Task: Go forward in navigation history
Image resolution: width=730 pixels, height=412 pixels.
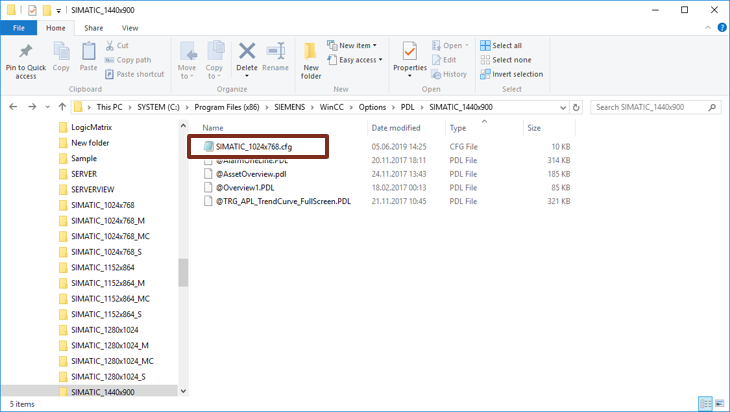Action: click(32, 107)
